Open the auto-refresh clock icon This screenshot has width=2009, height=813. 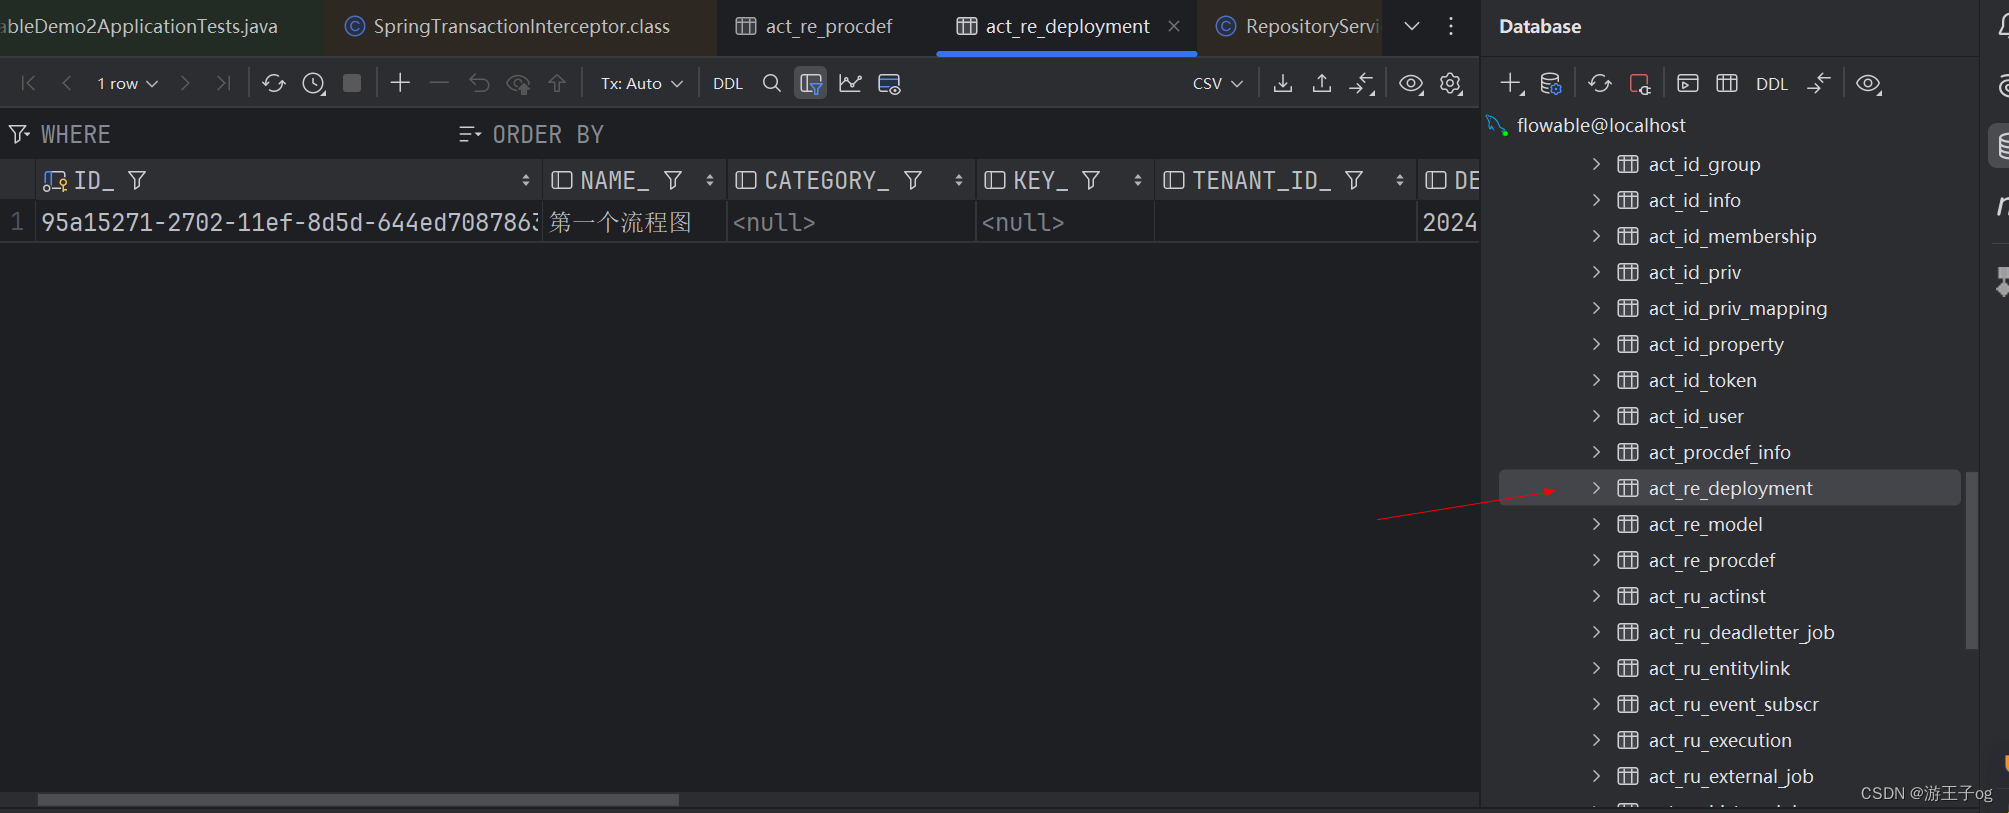[x=313, y=83]
